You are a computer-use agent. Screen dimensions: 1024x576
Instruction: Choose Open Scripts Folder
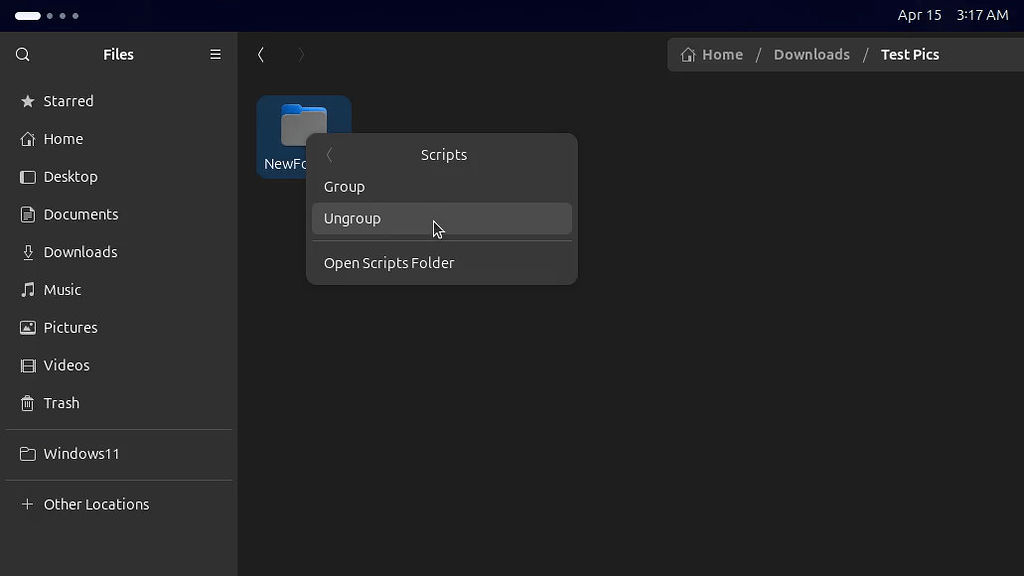click(x=389, y=263)
